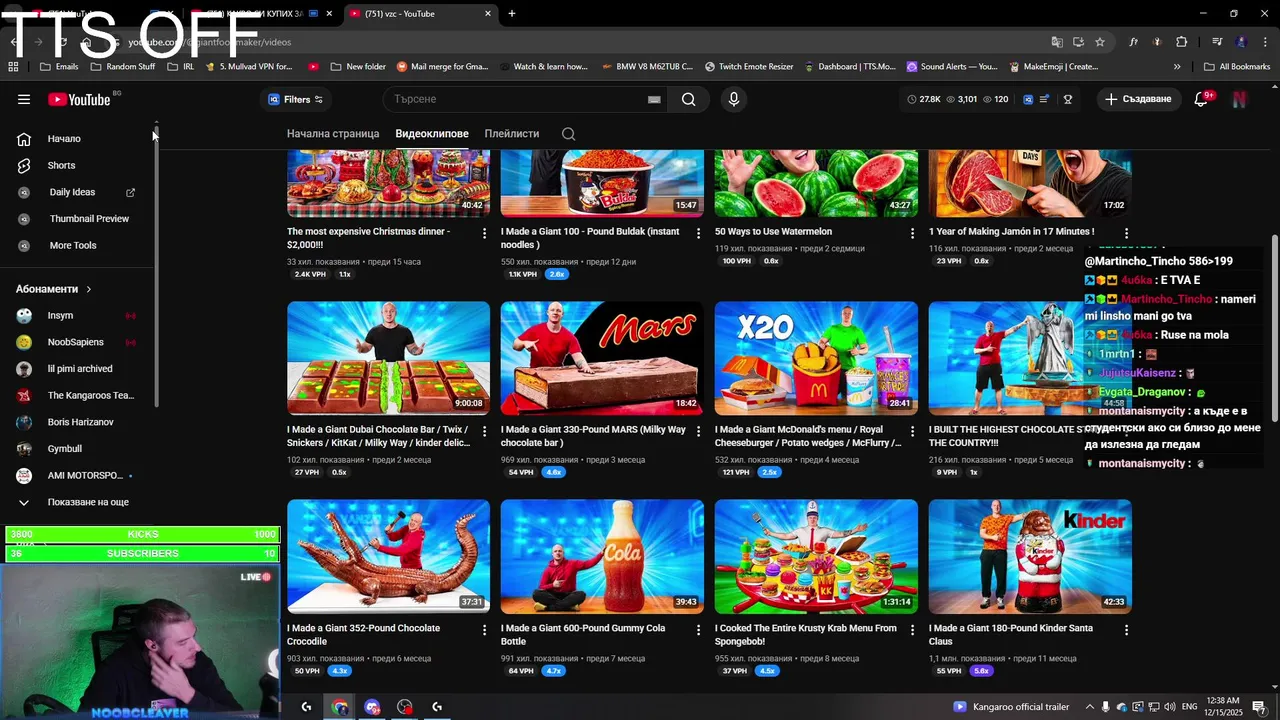Switch to the Начална страница tab

333,134
